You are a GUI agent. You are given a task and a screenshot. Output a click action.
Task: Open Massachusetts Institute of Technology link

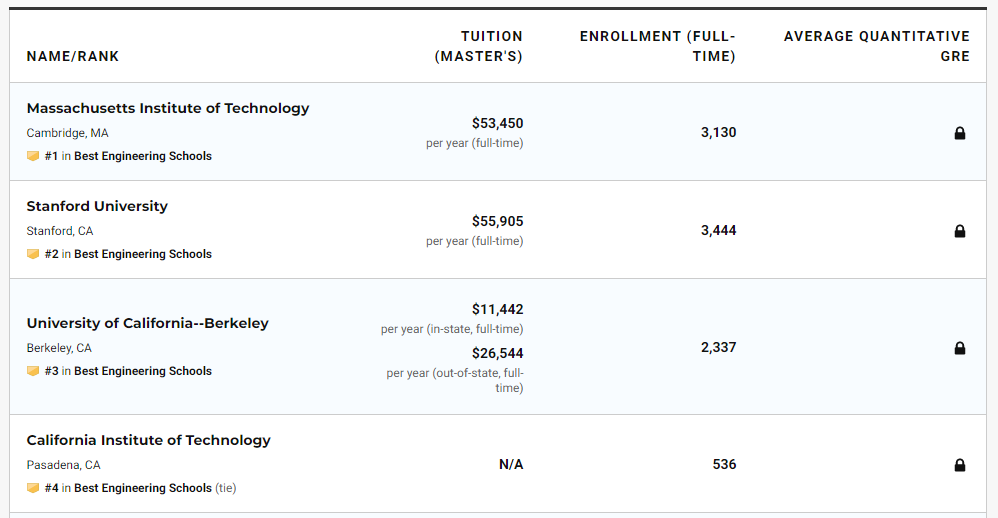[x=168, y=108]
